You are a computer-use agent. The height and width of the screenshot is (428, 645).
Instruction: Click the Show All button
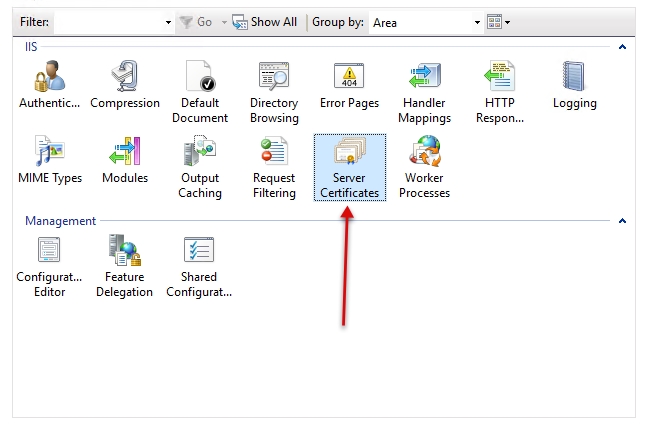point(265,22)
